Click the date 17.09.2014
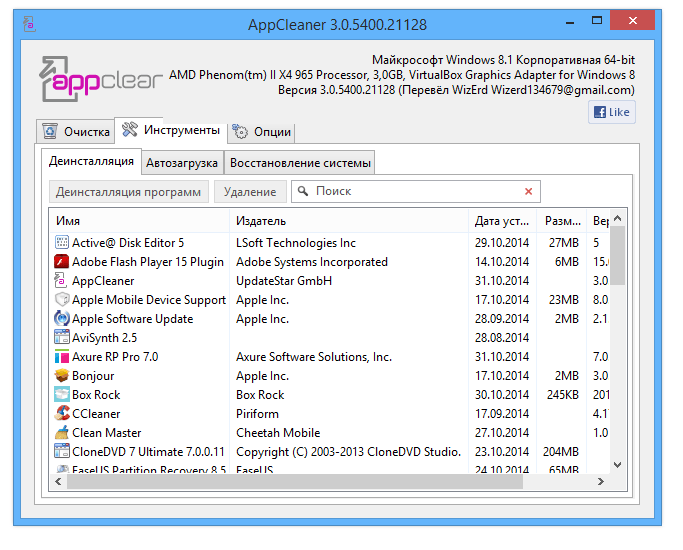Viewport: 683px width, 550px height. 502,414
